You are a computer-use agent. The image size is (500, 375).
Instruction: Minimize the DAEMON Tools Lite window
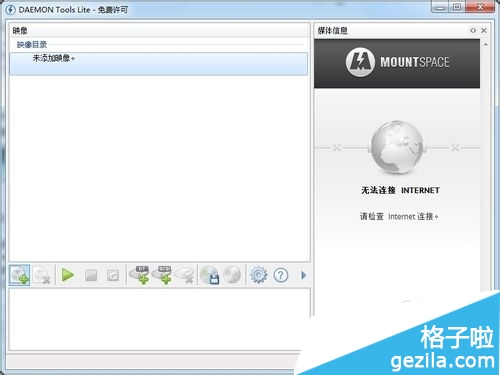pyautogui.click(x=440, y=7)
